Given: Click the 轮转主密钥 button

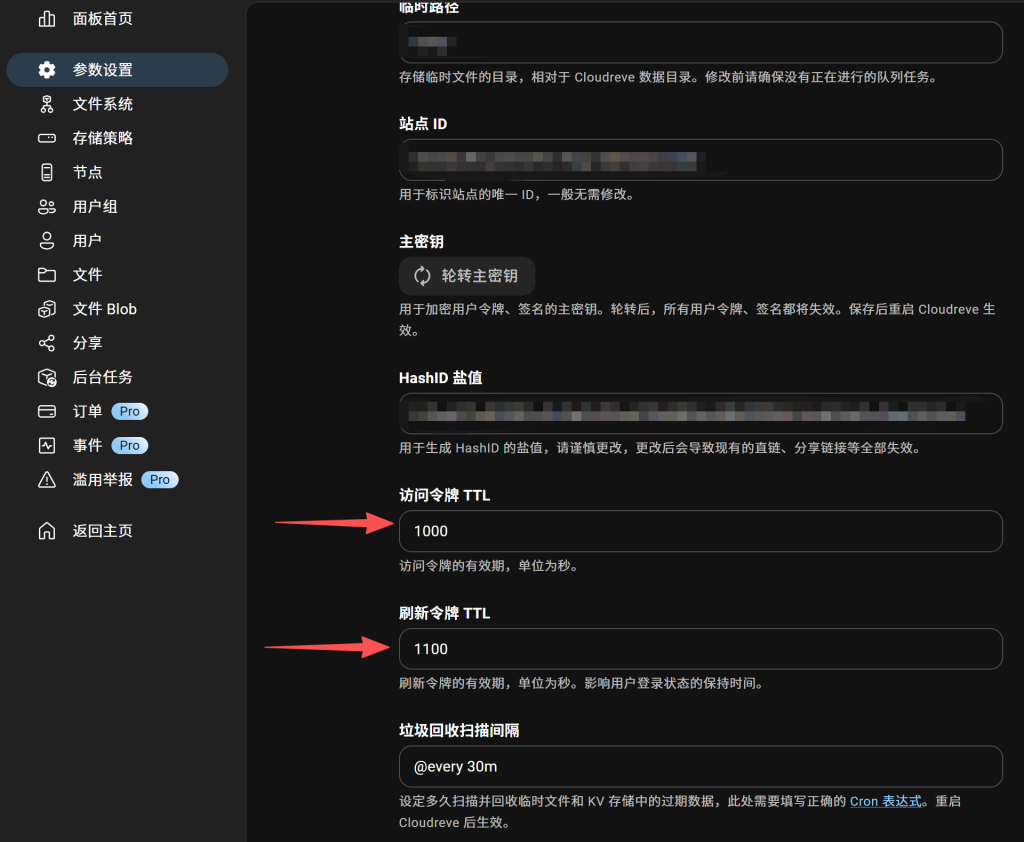Looking at the screenshot, I should pyautogui.click(x=466, y=276).
